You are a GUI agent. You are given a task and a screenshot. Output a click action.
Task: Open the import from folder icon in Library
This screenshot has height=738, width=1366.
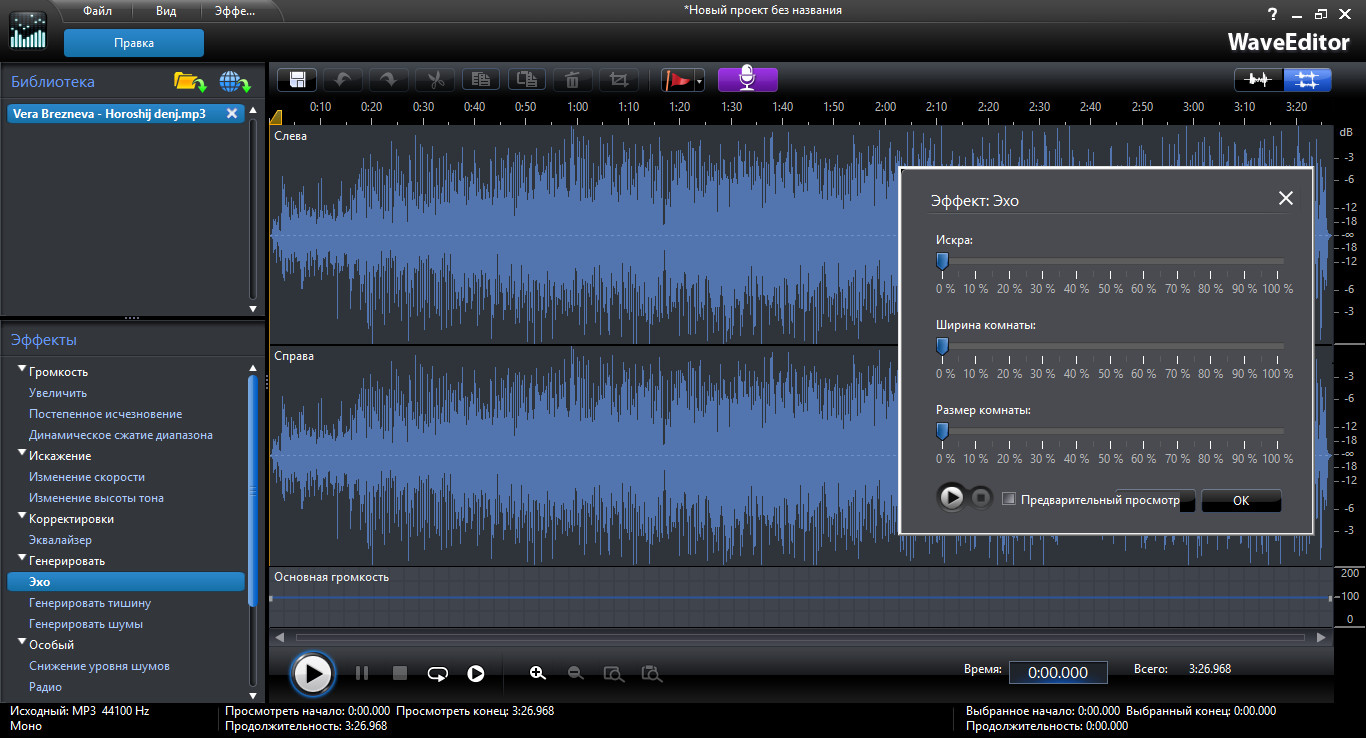pyautogui.click(x=189, y=82)
